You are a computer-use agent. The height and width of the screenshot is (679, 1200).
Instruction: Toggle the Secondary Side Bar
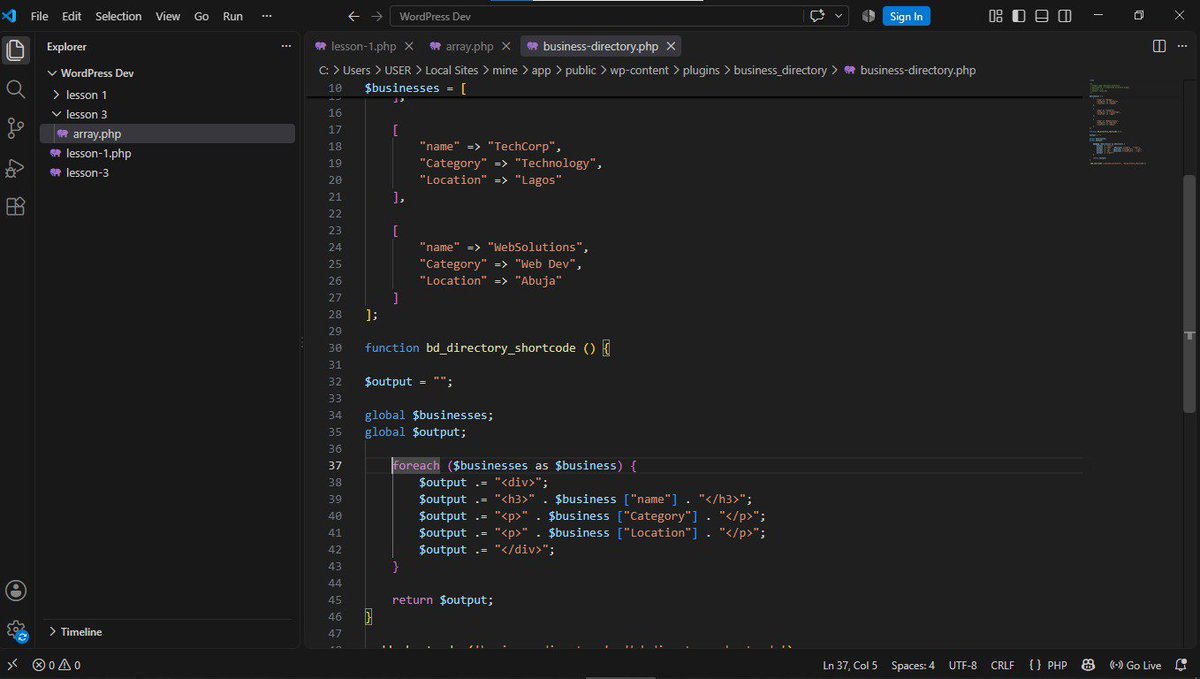(1066, 16)
